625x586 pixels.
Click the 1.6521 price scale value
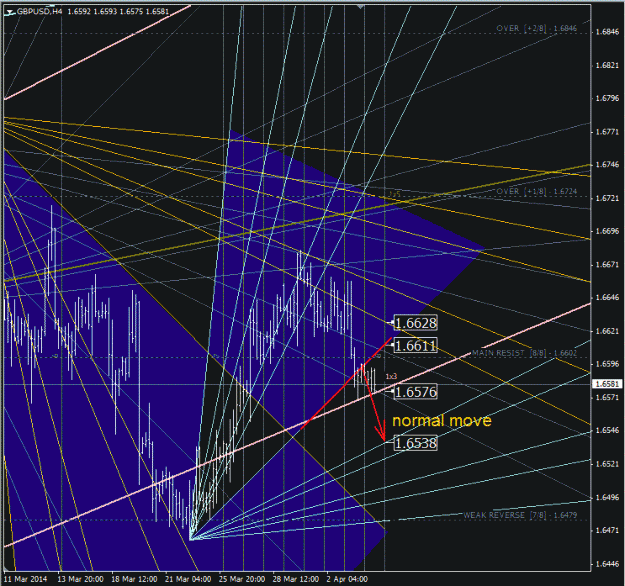tap(607, 464)
